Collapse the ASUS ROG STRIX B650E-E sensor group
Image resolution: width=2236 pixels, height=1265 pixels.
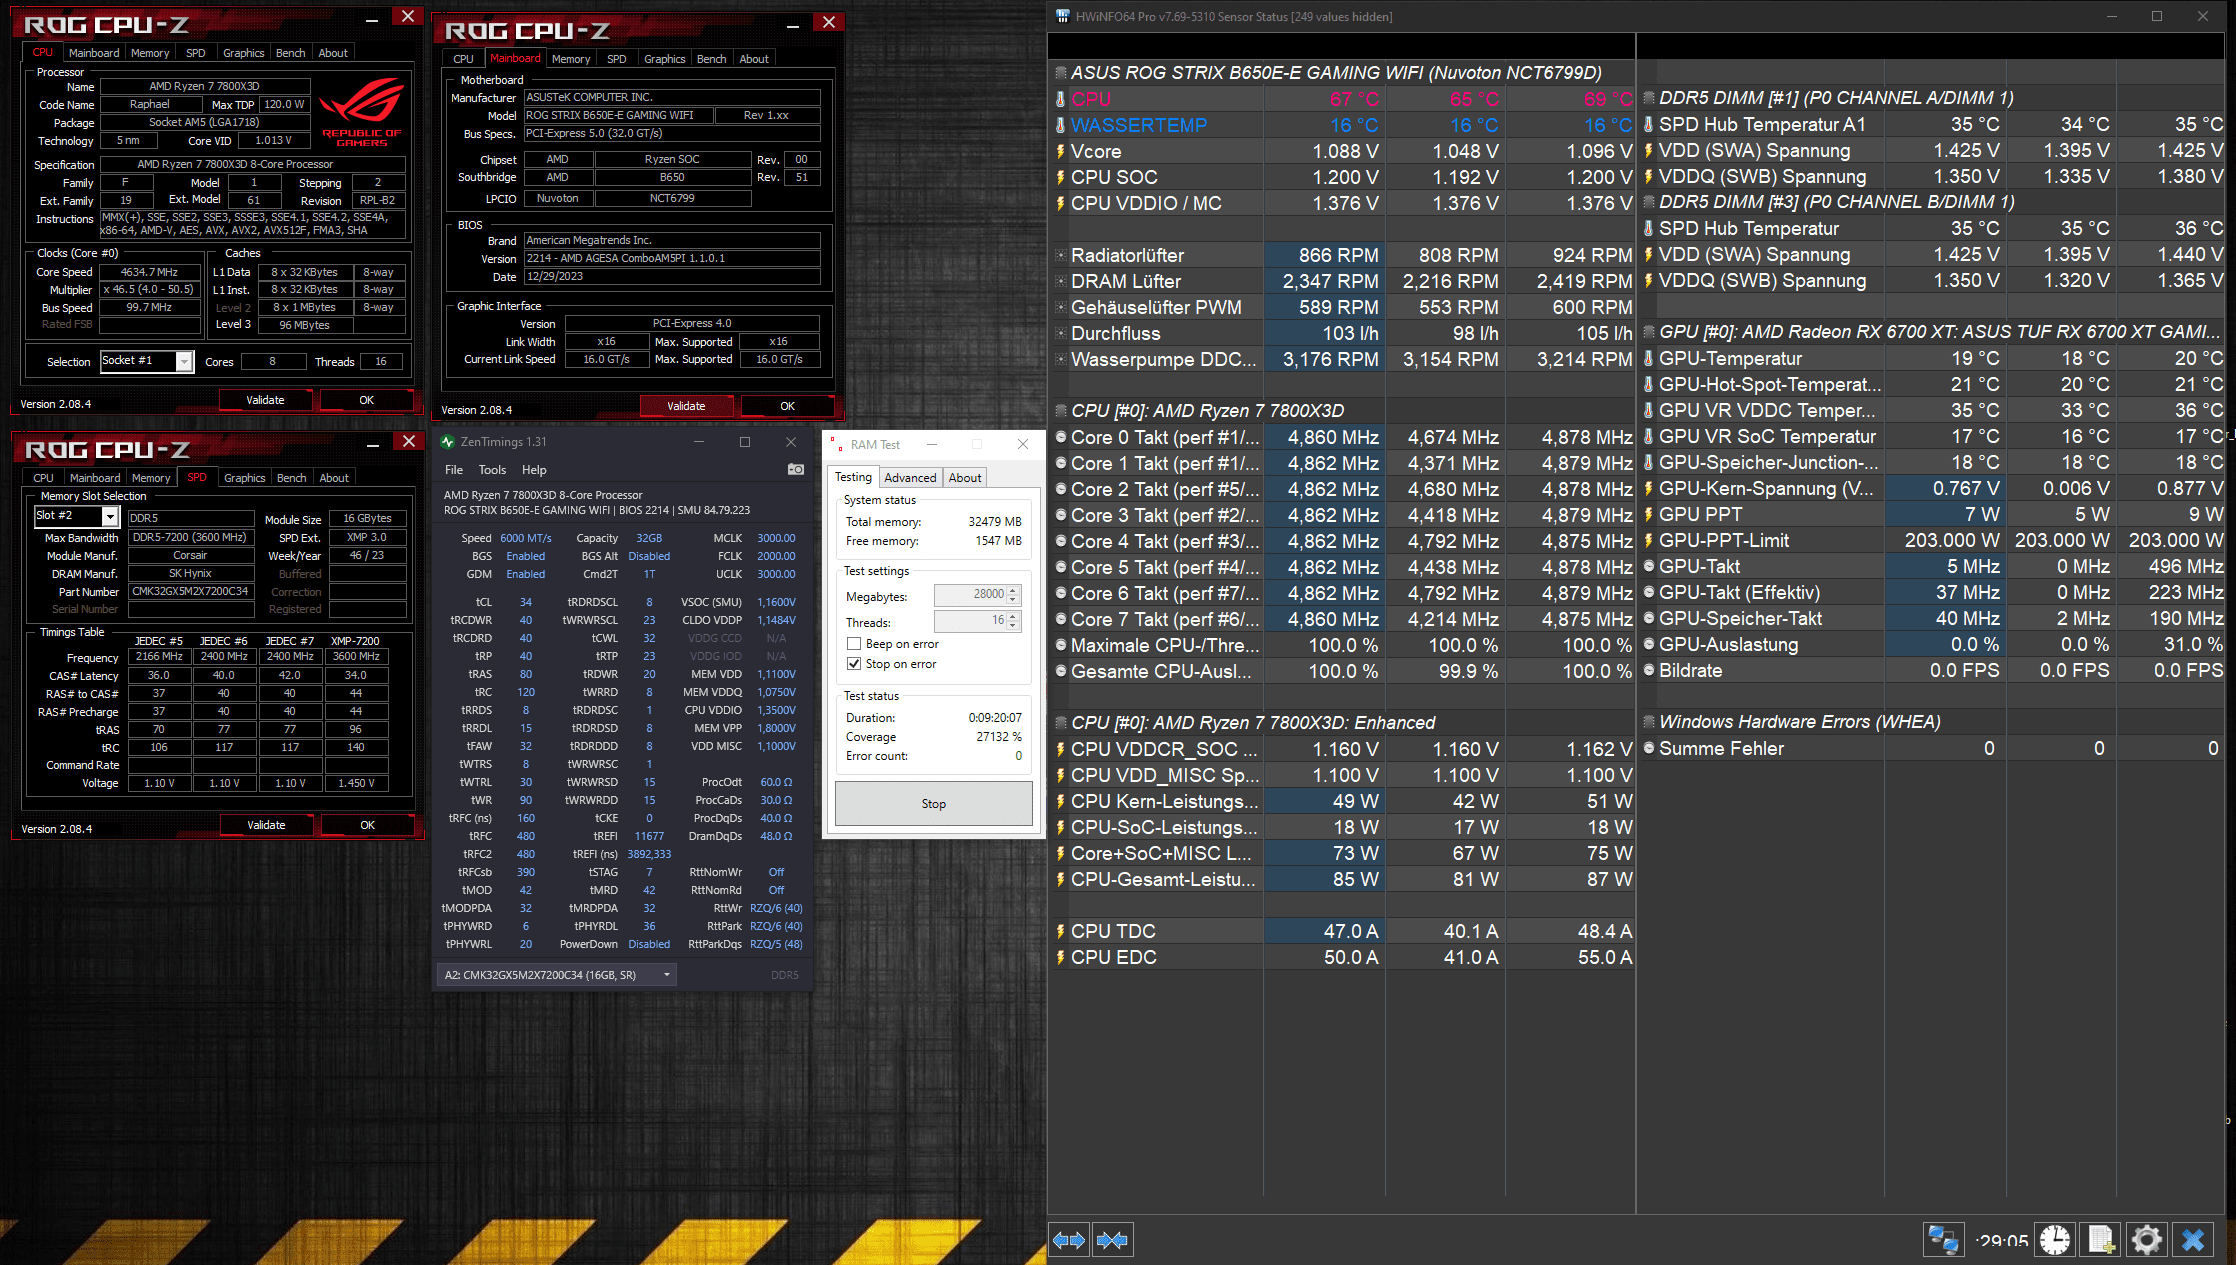click(x=1060, y=73)
